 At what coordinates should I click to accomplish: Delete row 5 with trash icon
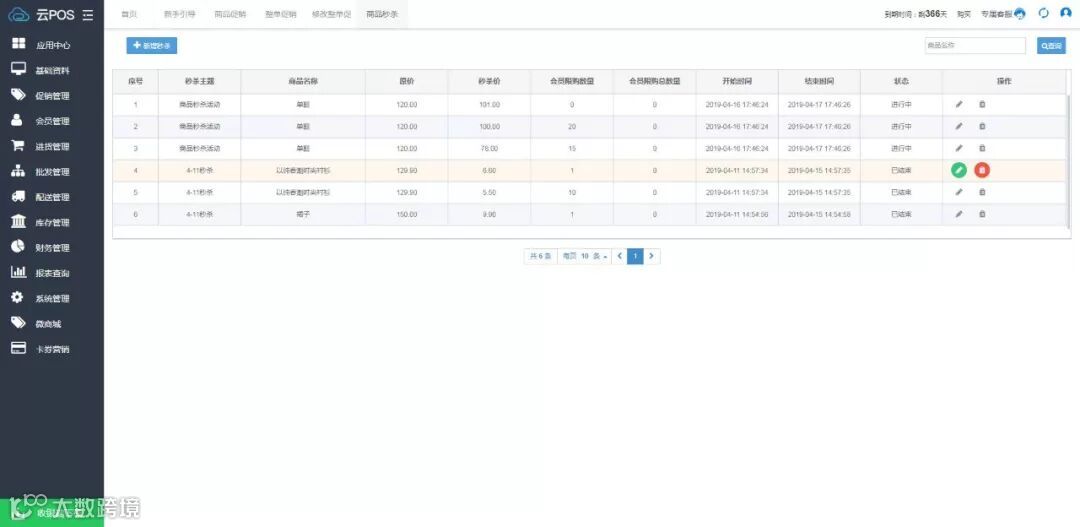click(982, 192)
